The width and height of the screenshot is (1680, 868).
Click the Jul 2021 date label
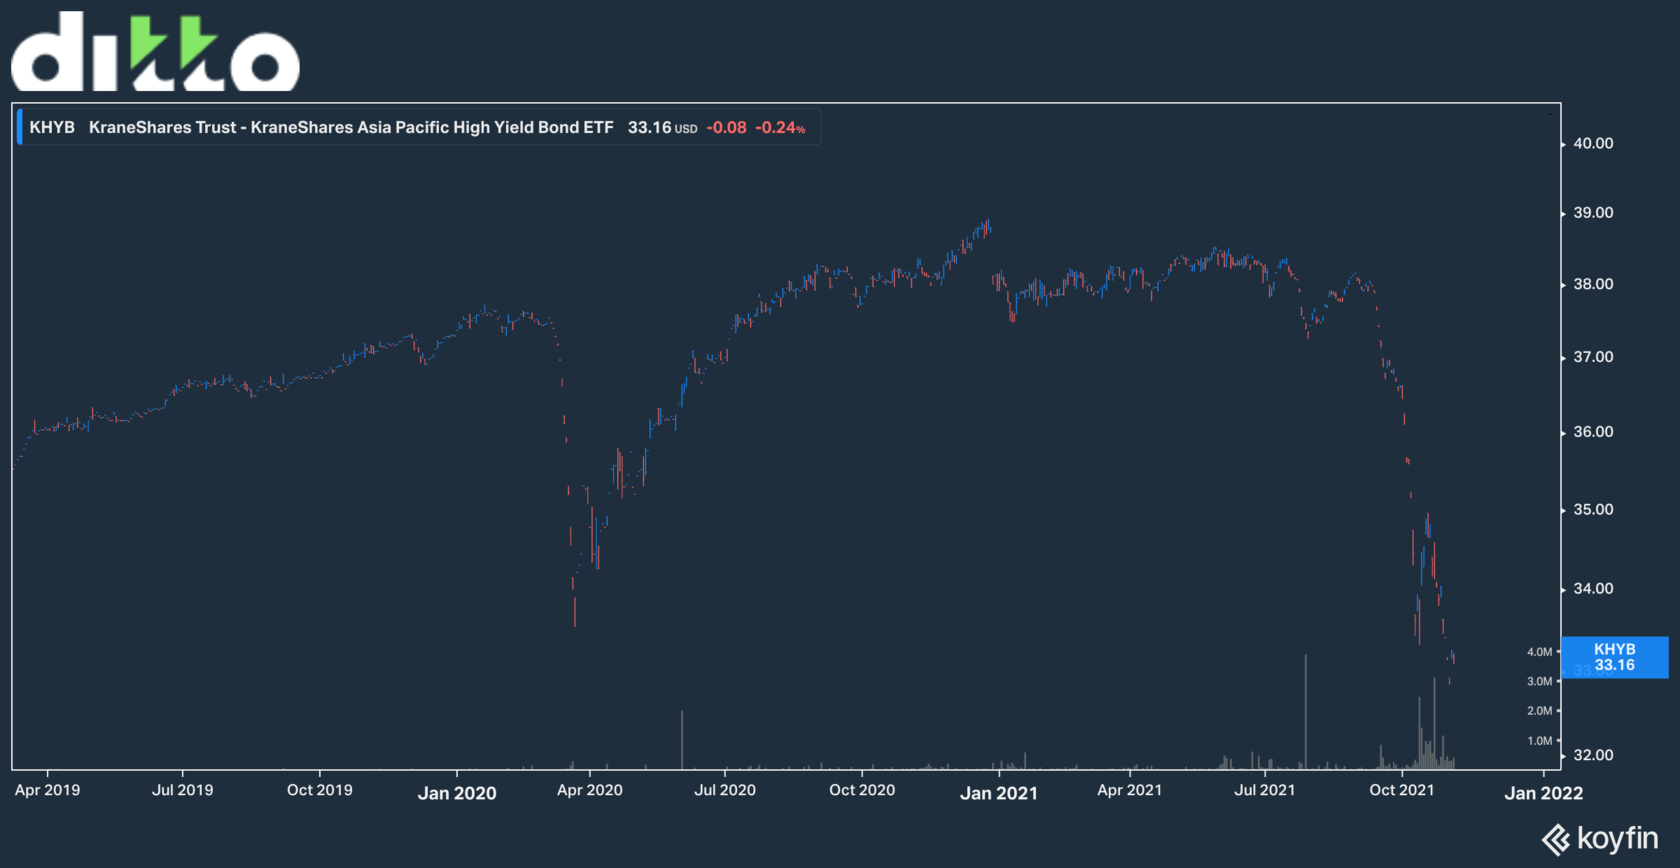click(x=1264, y=790)
